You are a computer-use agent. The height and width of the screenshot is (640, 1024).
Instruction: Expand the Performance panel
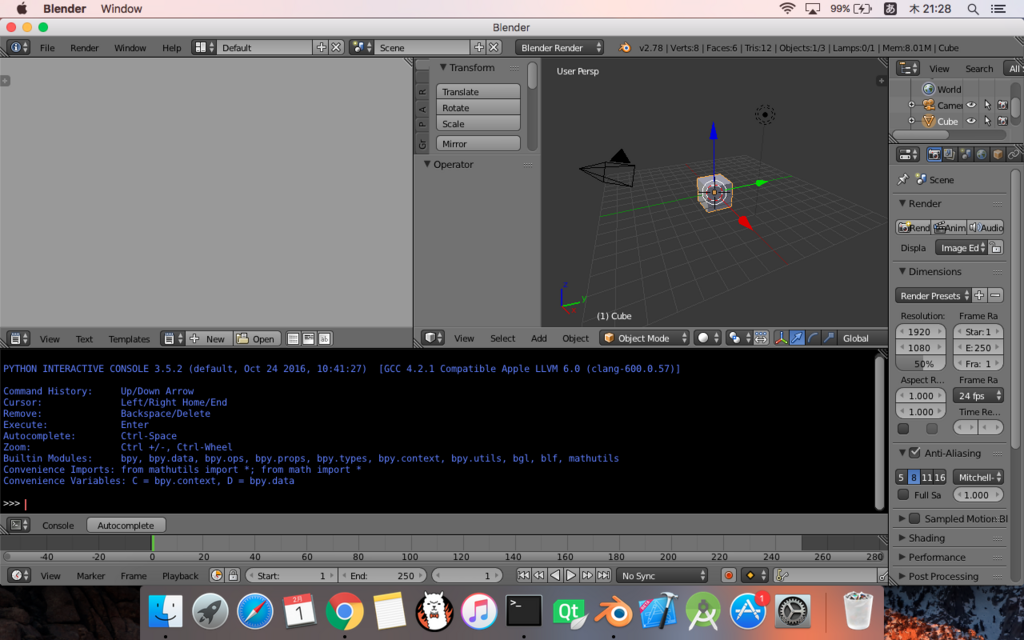(x=903, y=557)
